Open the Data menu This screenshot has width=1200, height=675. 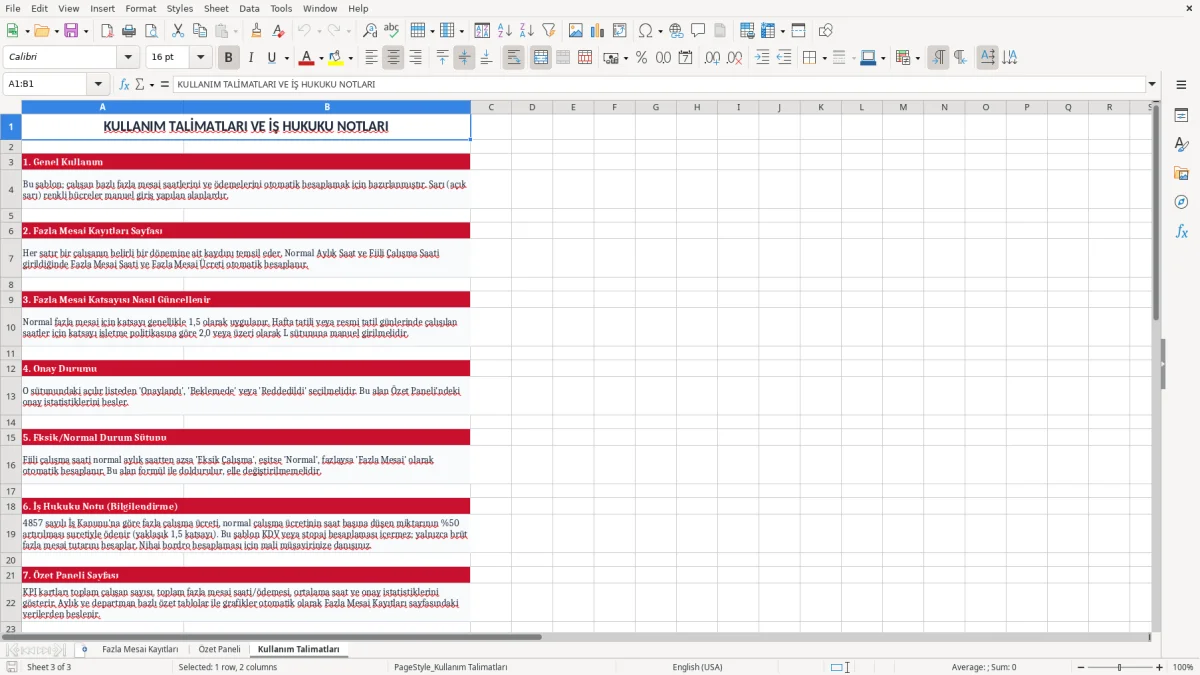point(250,8)
